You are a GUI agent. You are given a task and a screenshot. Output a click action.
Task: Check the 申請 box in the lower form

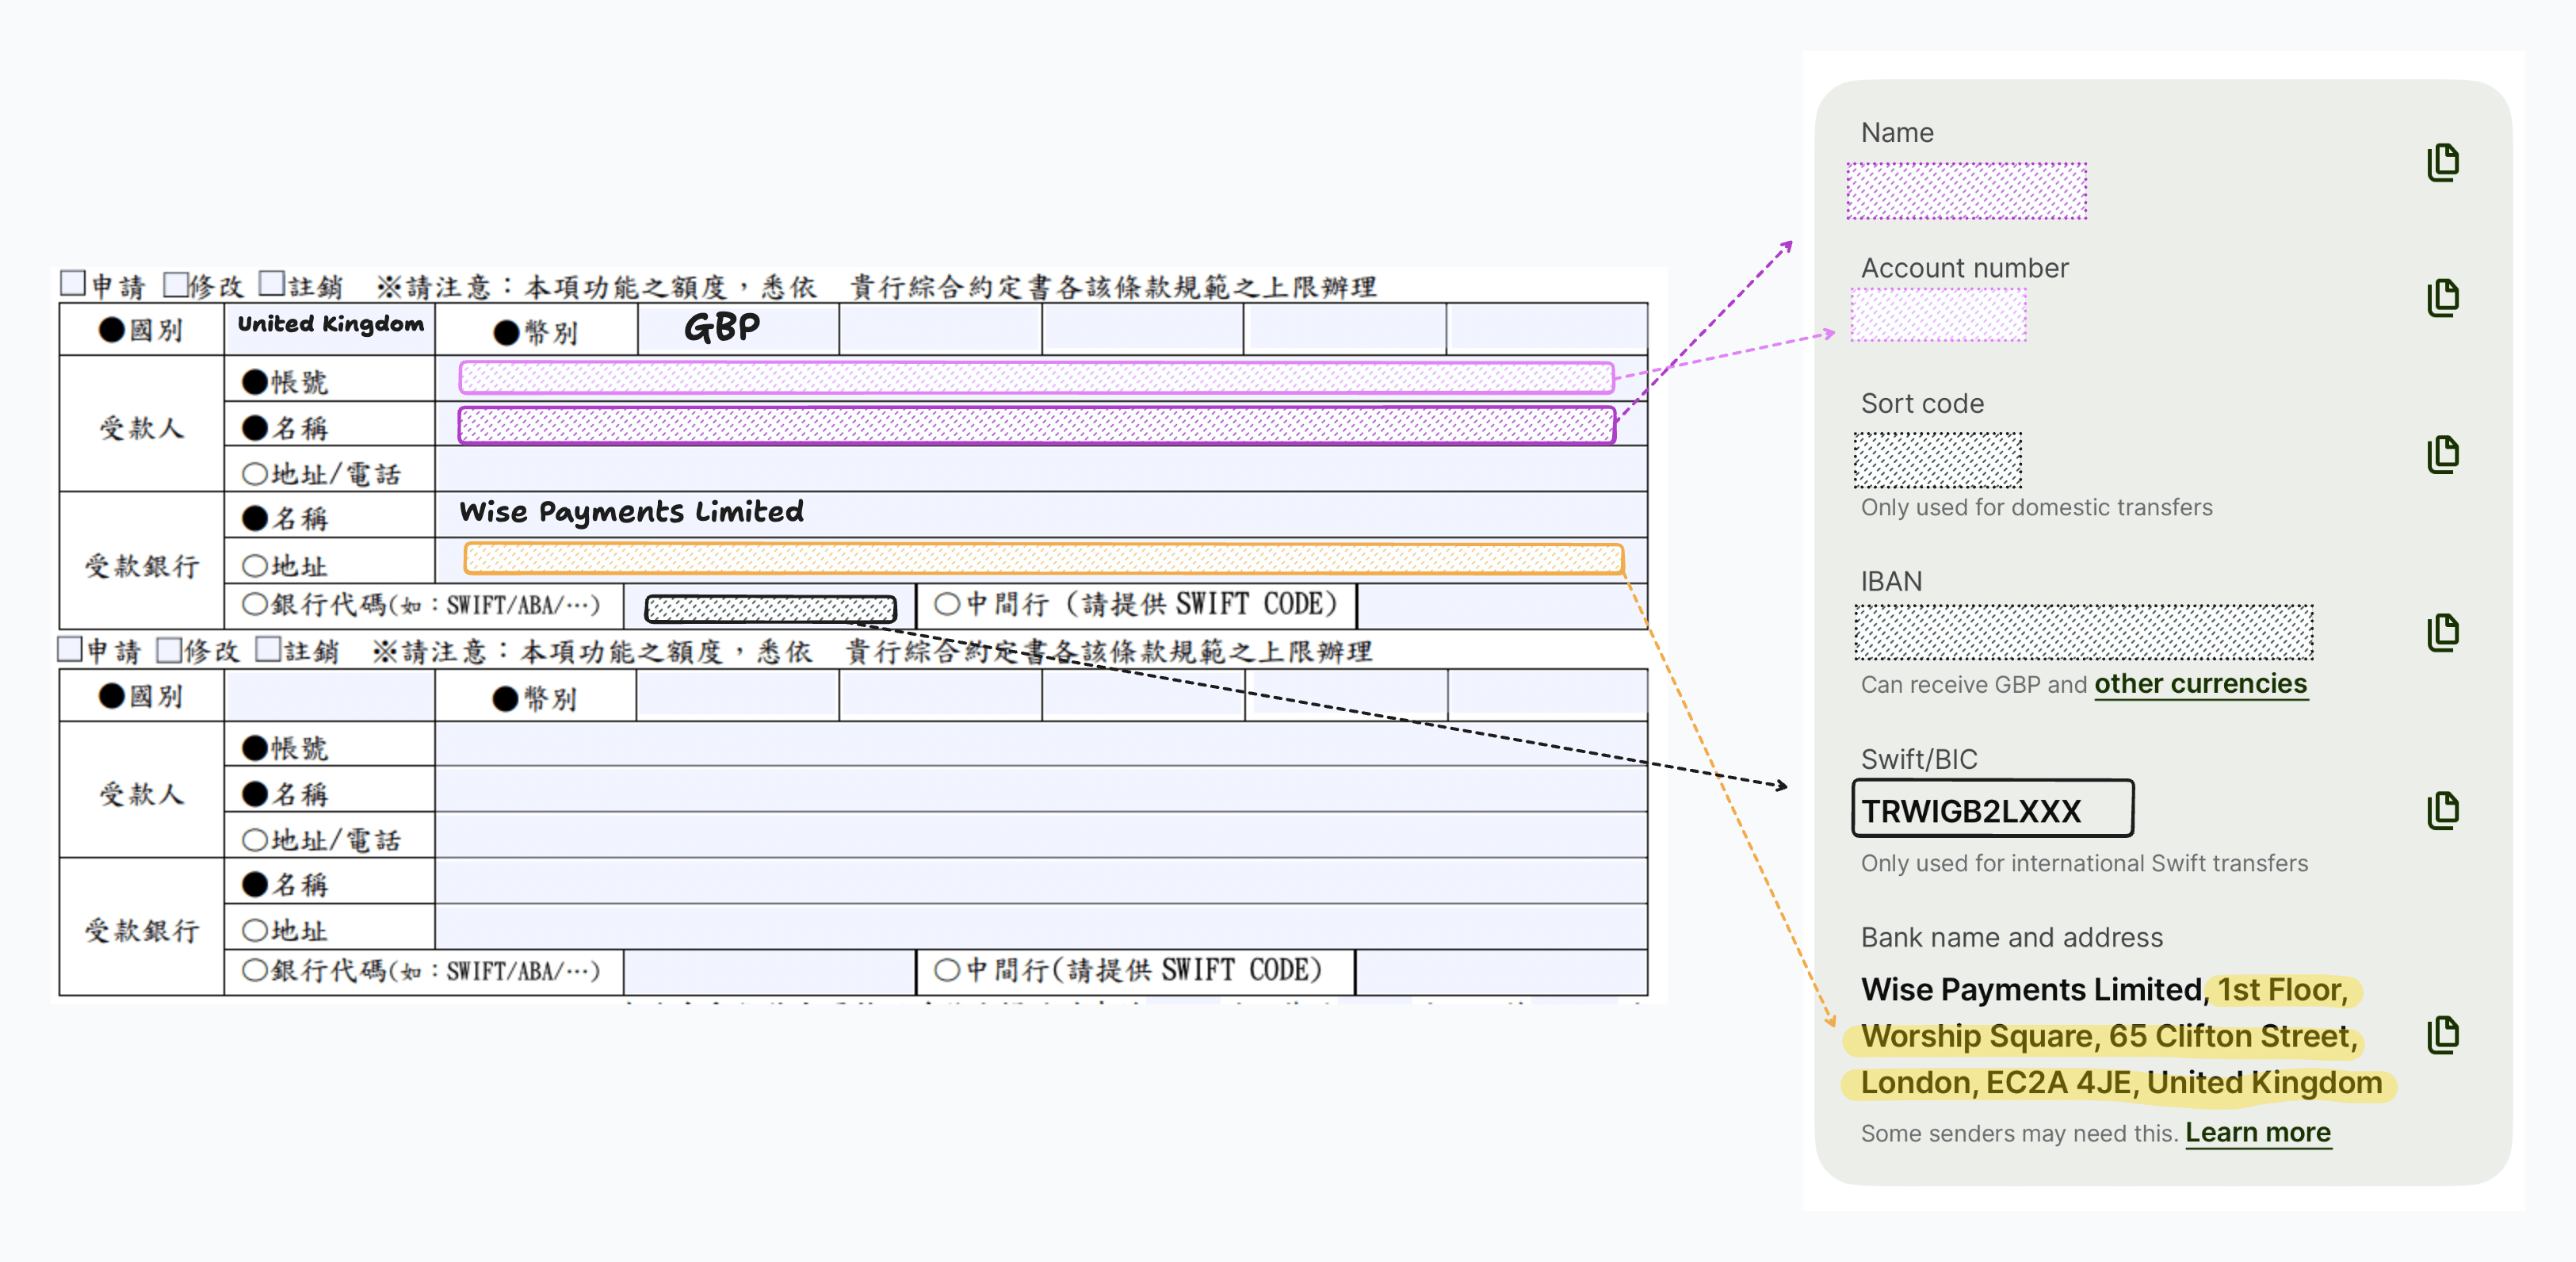(70, 649)
